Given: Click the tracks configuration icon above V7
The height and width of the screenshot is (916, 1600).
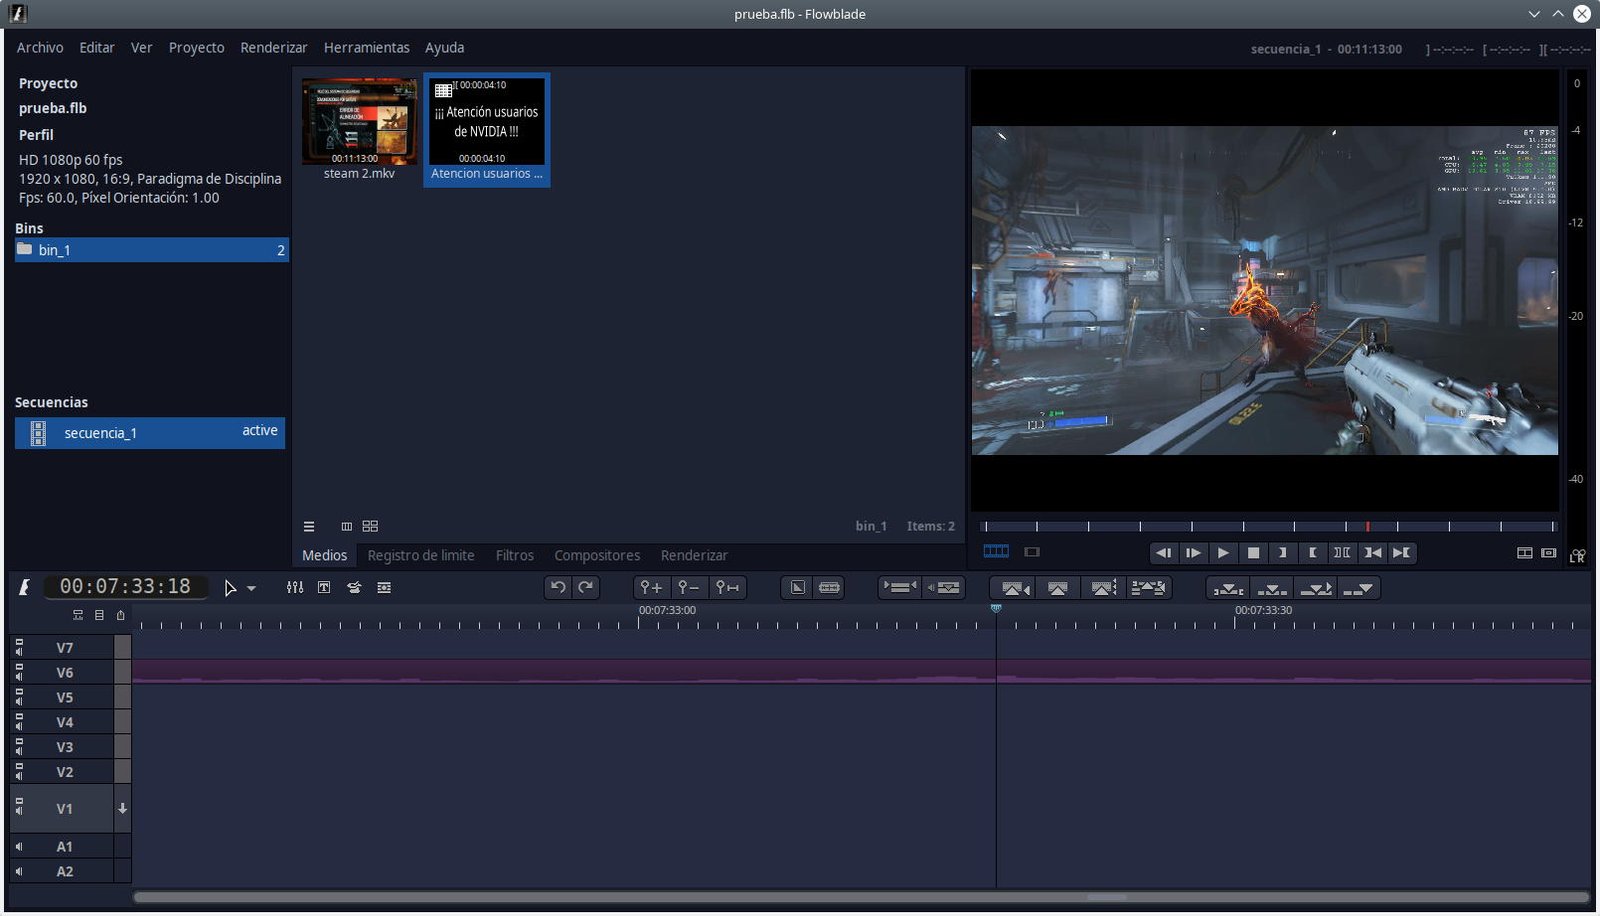Looking at the screenshot, I should coord(78,615).
